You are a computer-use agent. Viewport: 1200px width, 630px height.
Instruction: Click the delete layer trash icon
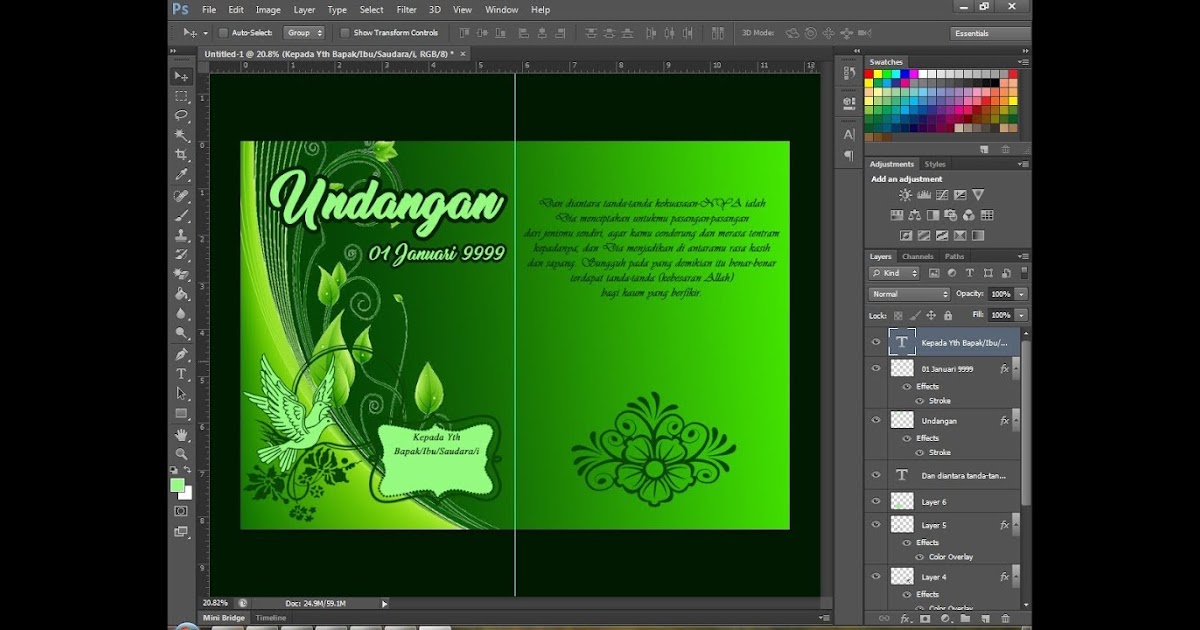1006,619
